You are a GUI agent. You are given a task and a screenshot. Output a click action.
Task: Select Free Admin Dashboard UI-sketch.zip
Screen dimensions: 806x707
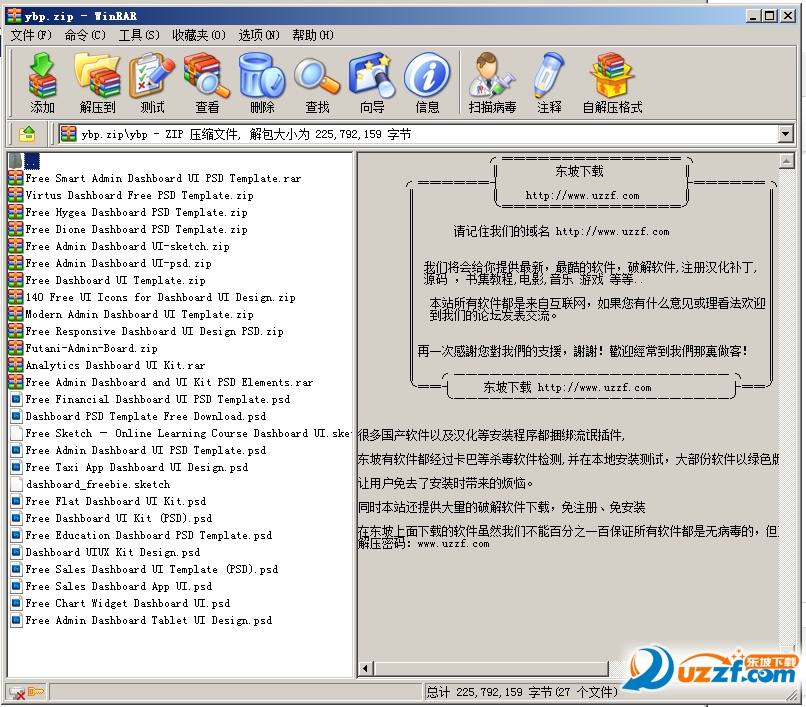pos(127,246)
